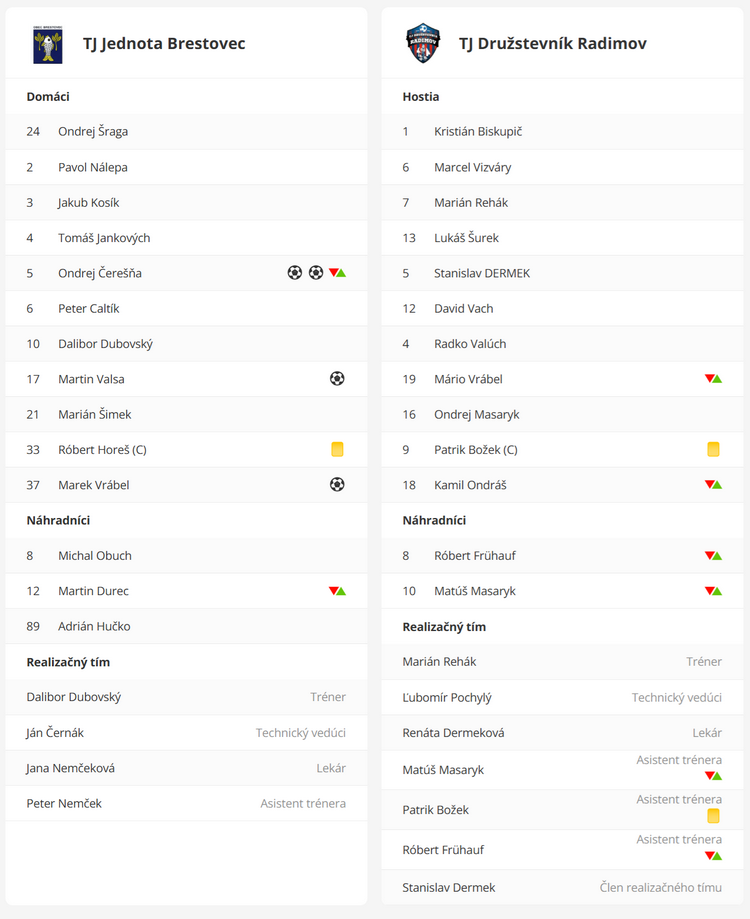750x919 pixels.
Task: Click goal icon next to Martin Valsa
Action: coord(337,379)
